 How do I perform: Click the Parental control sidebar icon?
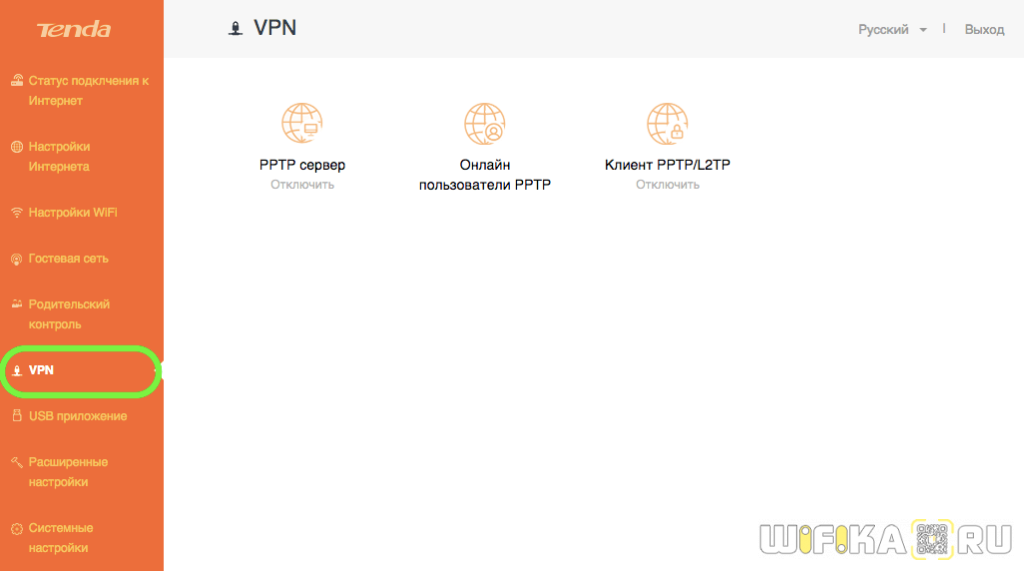click(16, 304)
